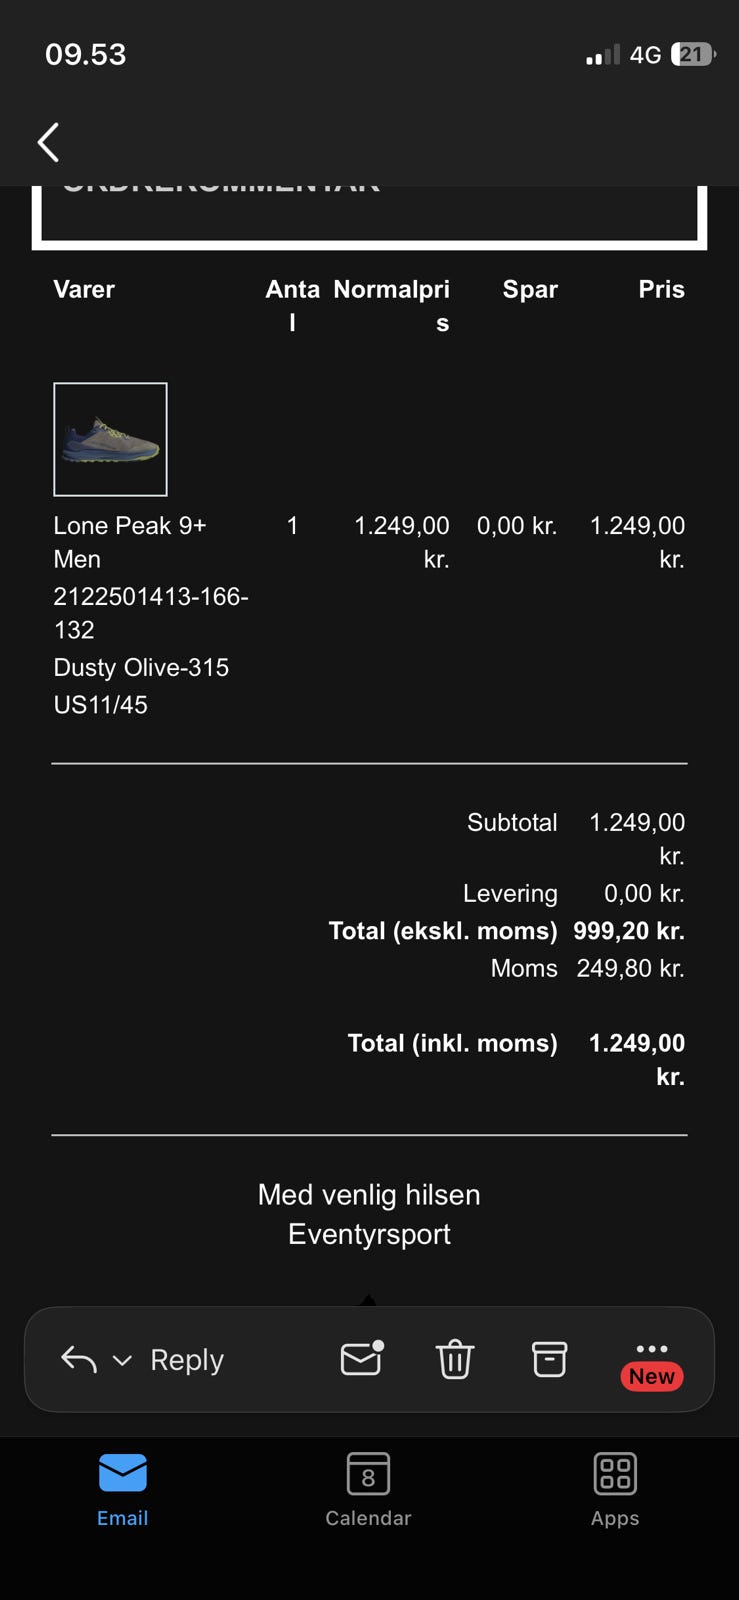Tap the Reply arrow icon
Screen dimensions: 739x1600
tap(79, 1359)
